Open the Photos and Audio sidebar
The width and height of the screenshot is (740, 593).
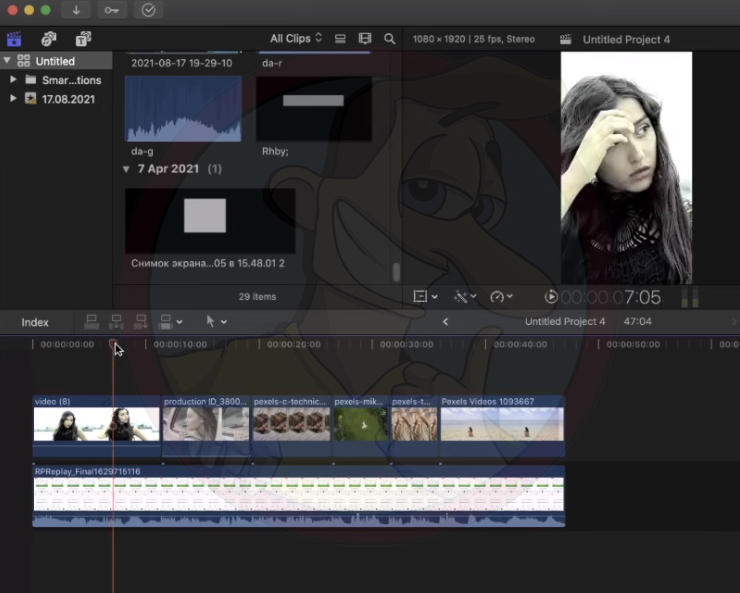[49, 39]
